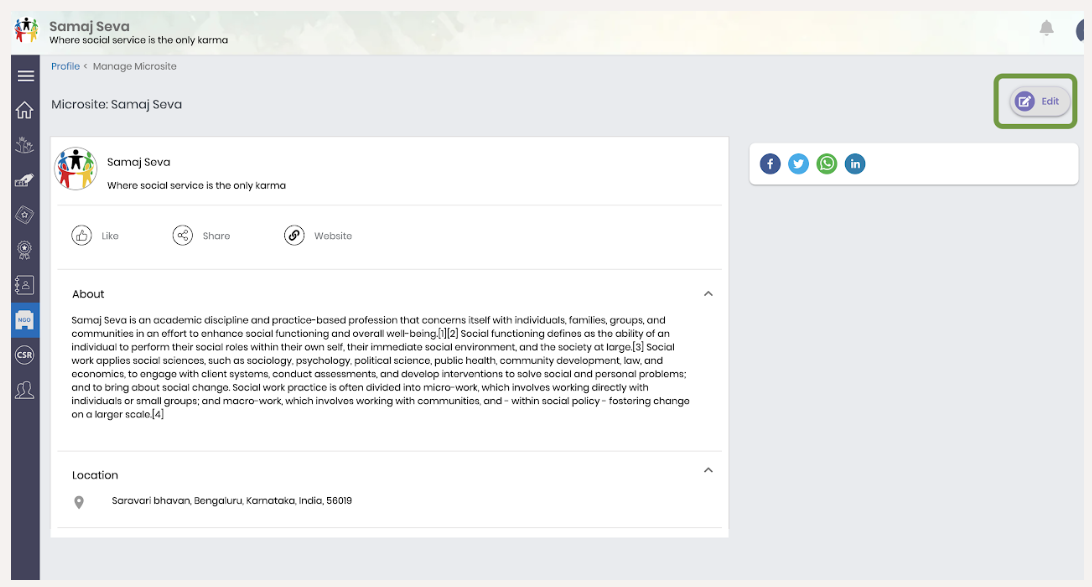Image resolution: width=1092 pixels, height=587 pixels.
Task: Collapse the Location section
Action: [708, 471]
